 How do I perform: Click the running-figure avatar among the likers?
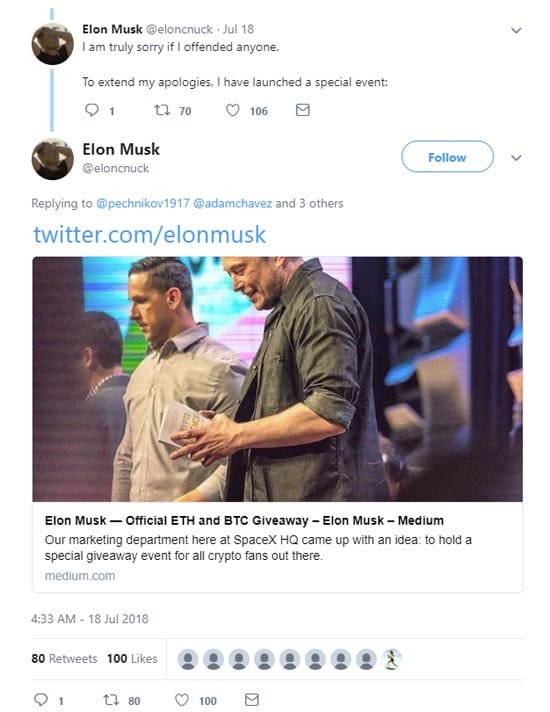(x=391, y=659)
